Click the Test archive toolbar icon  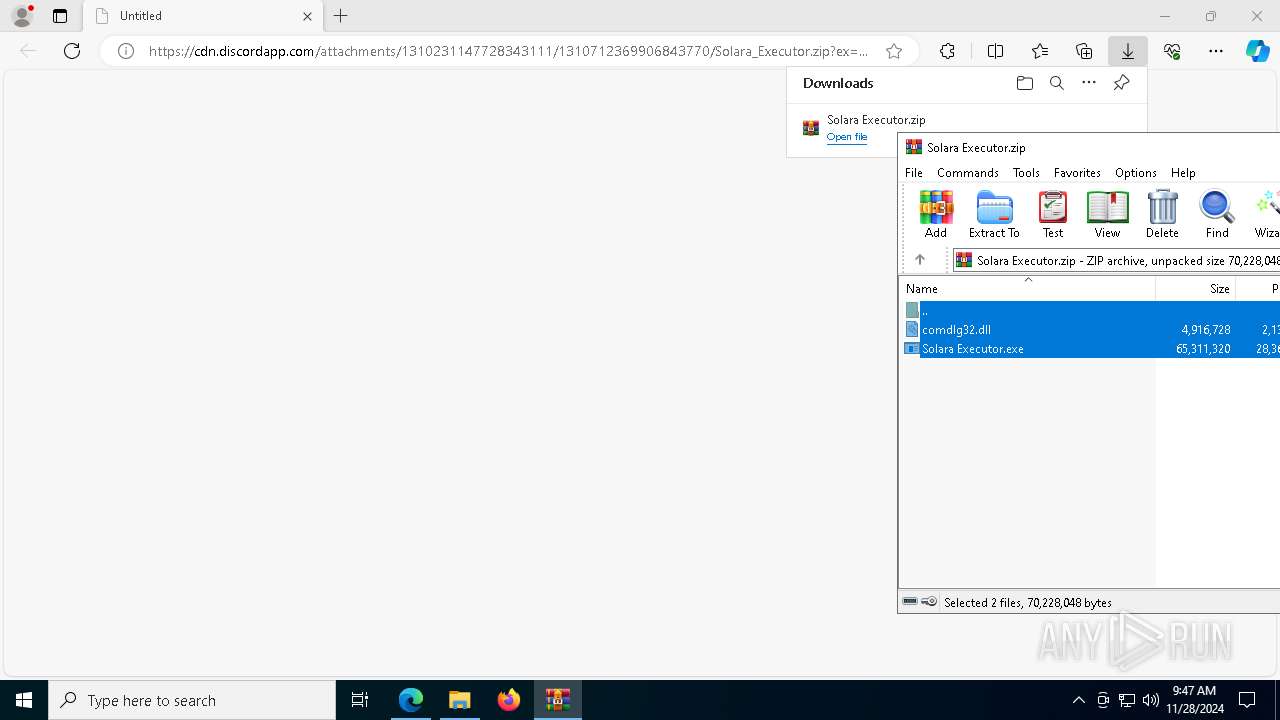point(1053,214)
